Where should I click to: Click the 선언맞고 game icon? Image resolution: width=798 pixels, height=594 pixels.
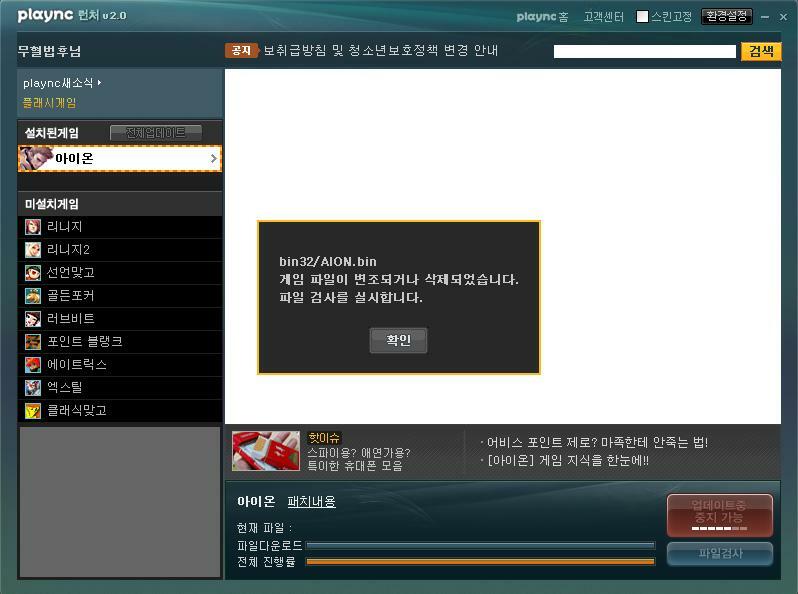(x=33, y=273)
